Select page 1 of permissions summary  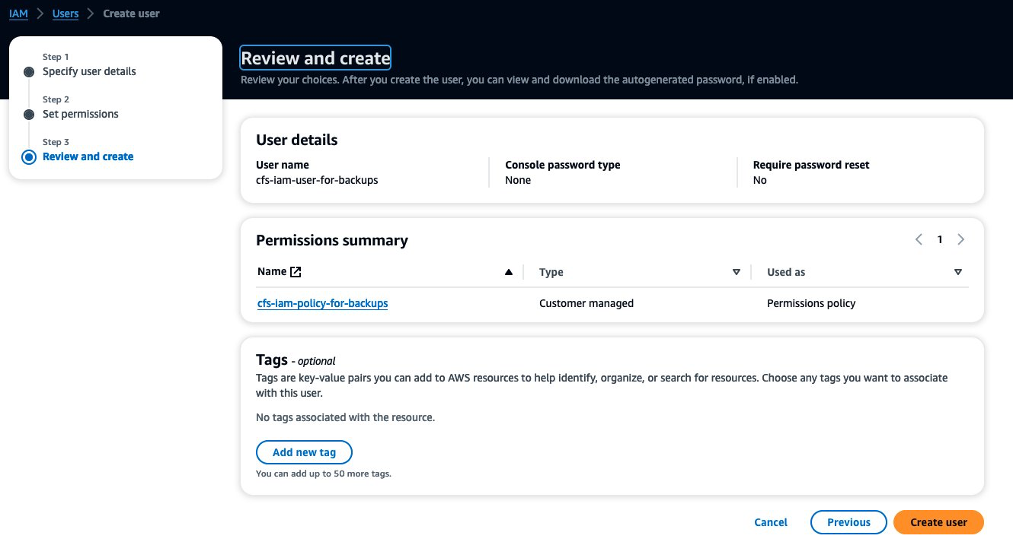click(x=940, y=240)
